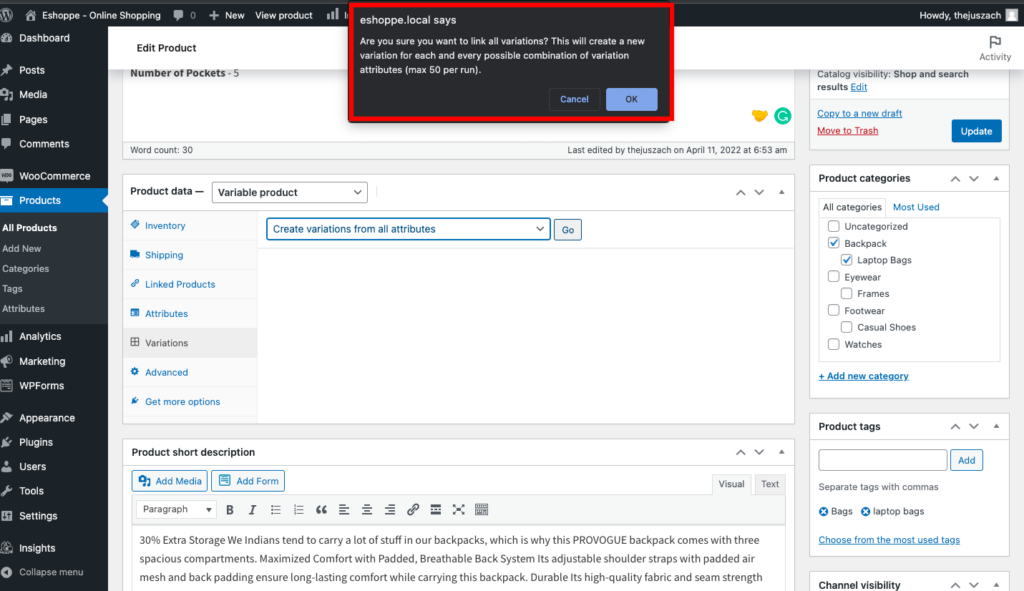Insert Read More tag icon
The height and width of the screenshot is (591, 1024).
[436, 509]
